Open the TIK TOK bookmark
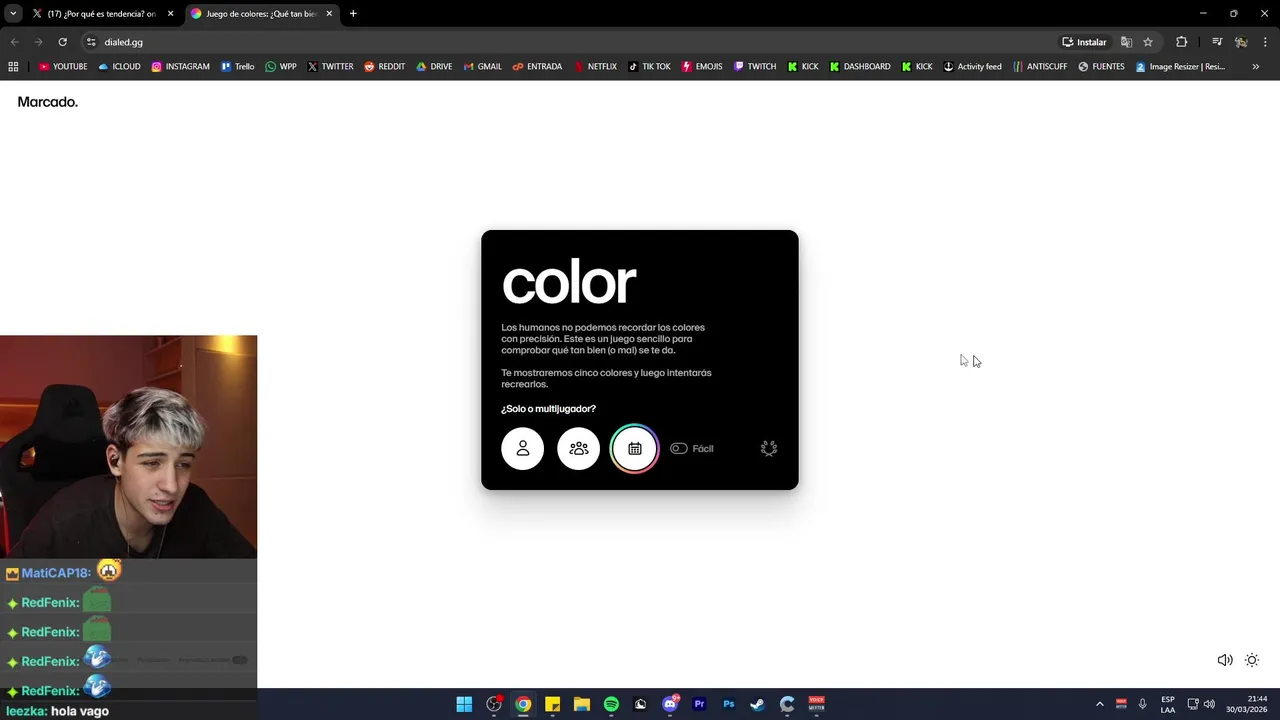 click(649, 67)
